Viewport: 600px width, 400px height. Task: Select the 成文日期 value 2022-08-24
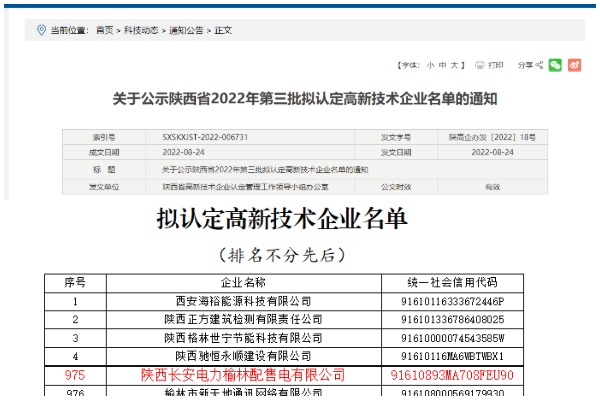coord(183,152)
